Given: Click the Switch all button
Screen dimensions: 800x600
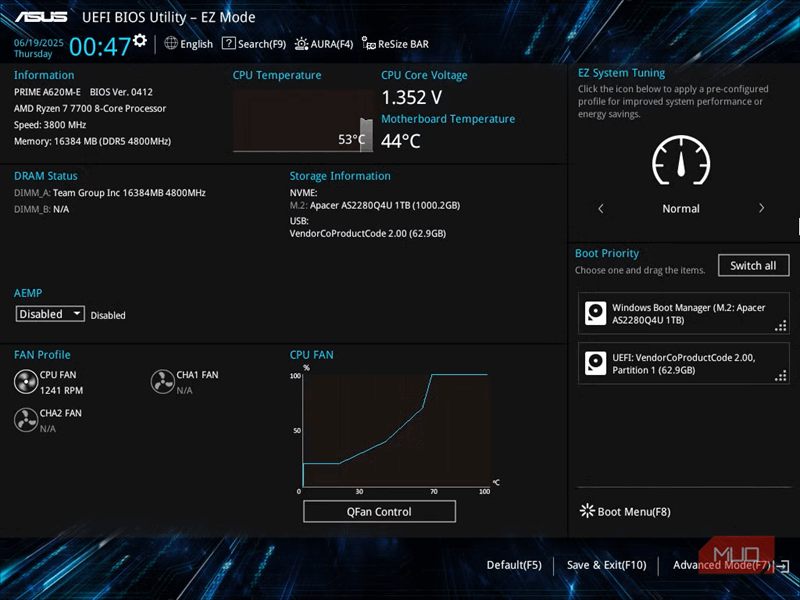Looking at the screenshot, I should coord(753,266).
